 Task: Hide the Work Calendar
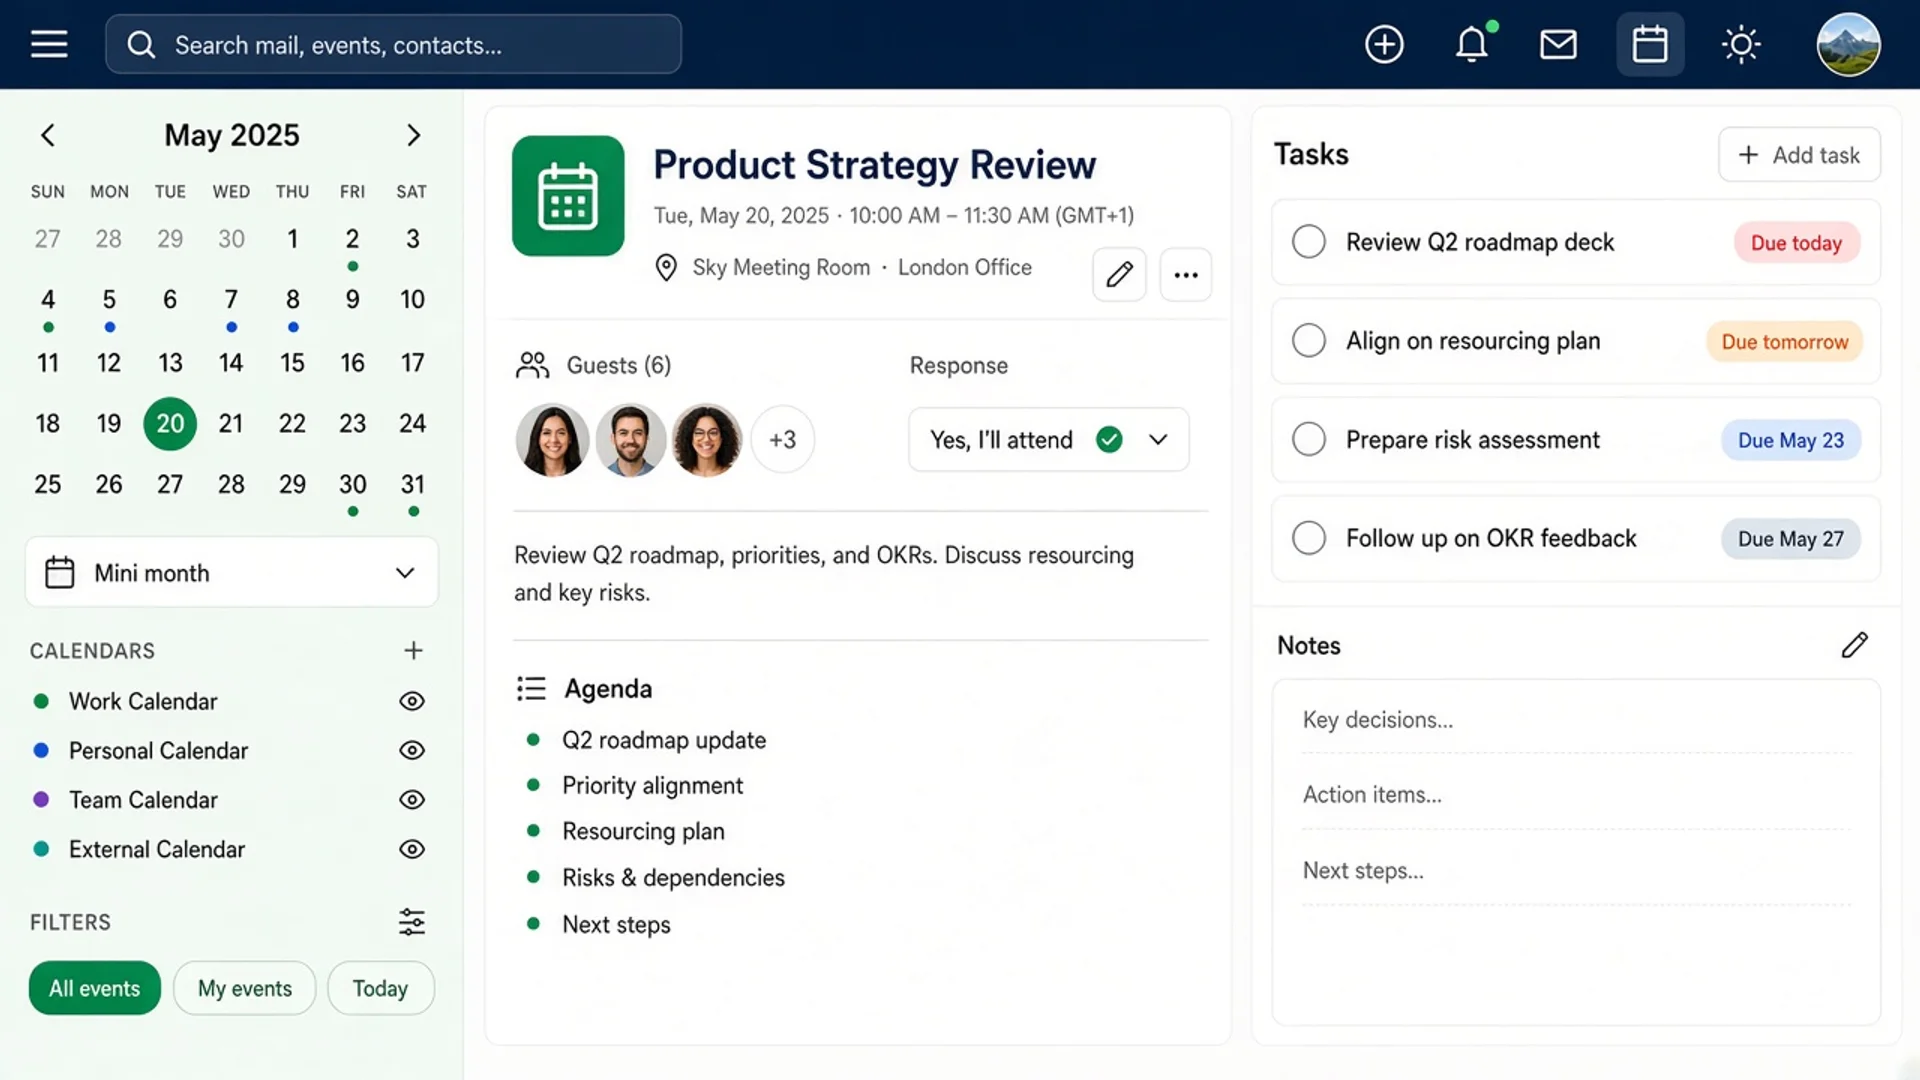[412, 701]
